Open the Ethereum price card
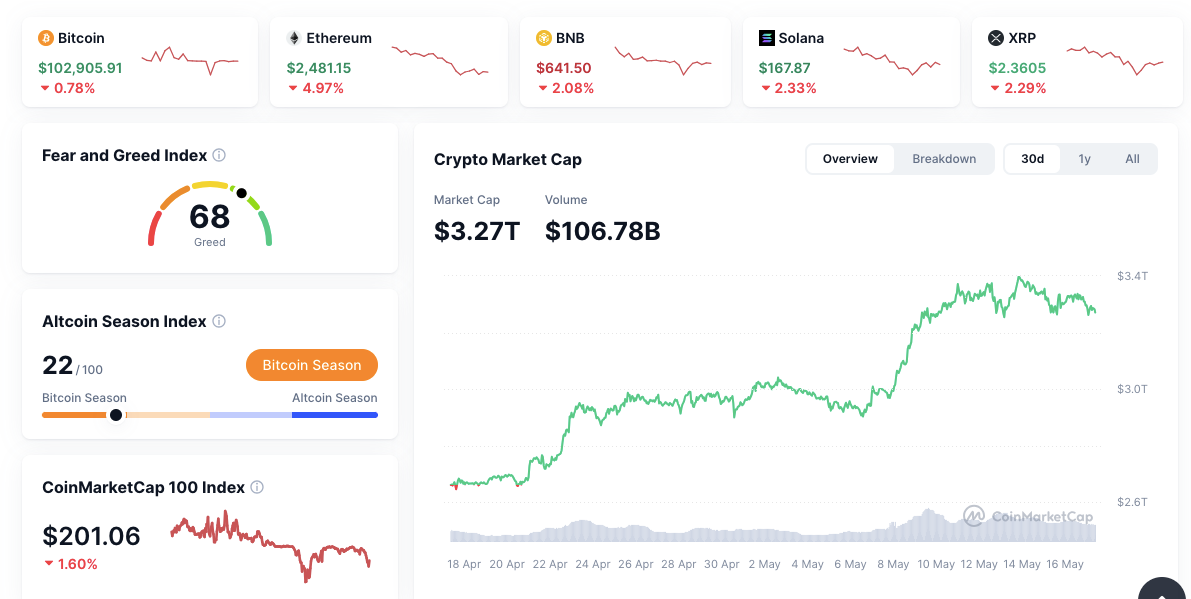This screenshot has width=1191, height=599. [x=388, y=62]
